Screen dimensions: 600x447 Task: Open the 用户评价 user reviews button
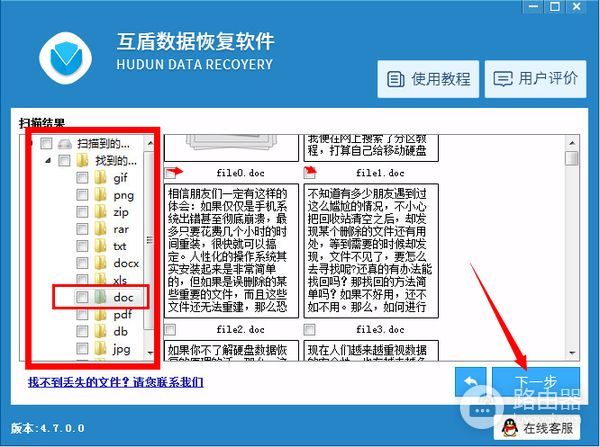[535, 79]
